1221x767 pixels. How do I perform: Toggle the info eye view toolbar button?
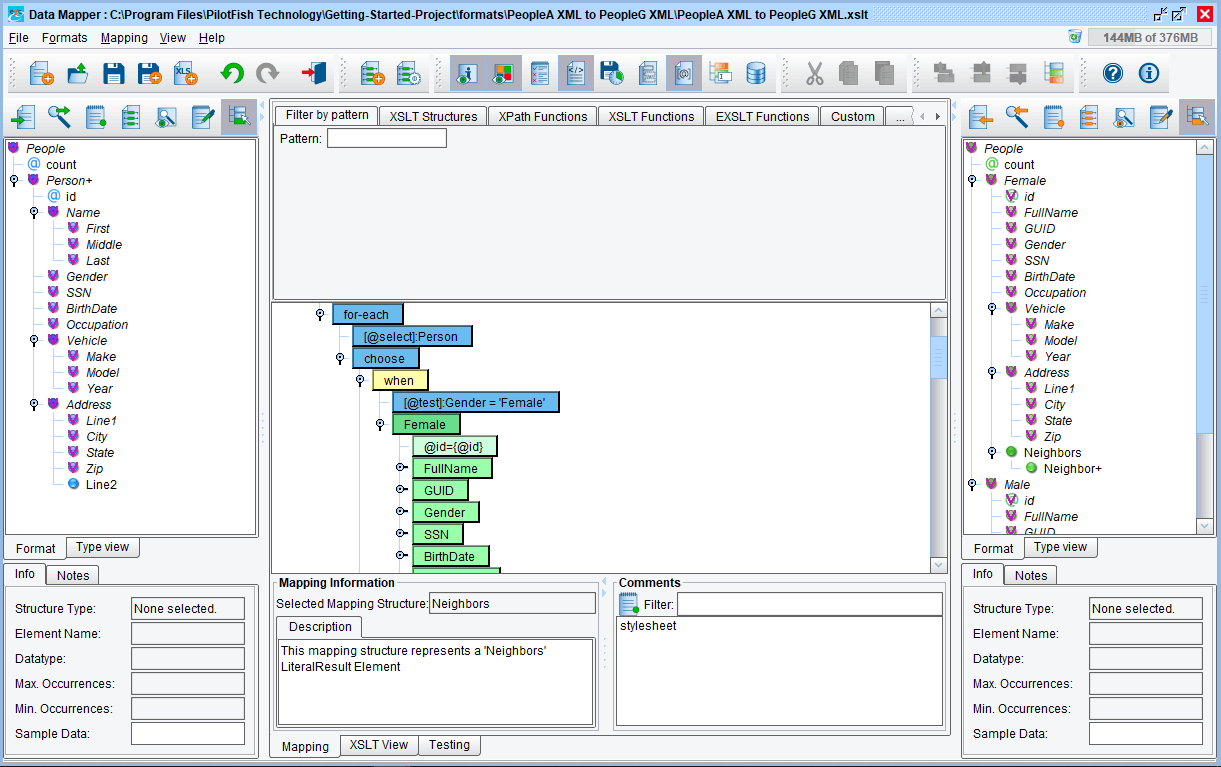[x=467, y=73]
